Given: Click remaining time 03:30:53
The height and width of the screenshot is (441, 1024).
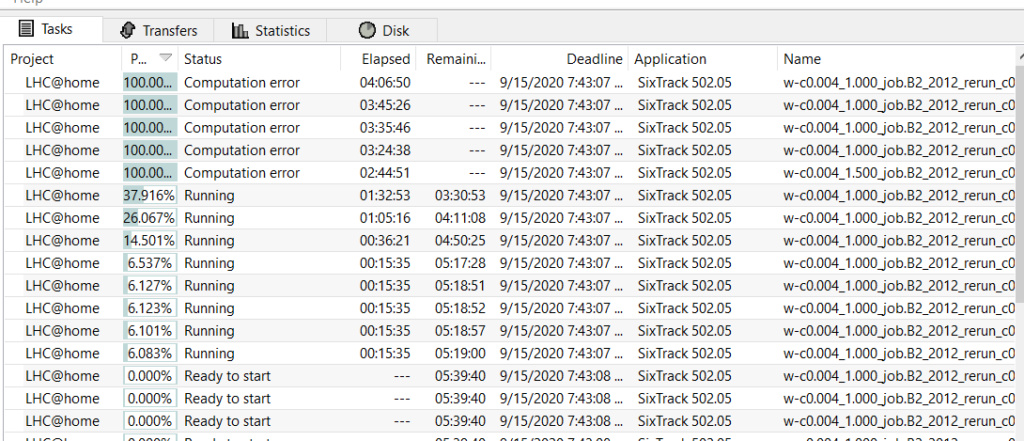Looking at the screenshot, I should point(460,195).
